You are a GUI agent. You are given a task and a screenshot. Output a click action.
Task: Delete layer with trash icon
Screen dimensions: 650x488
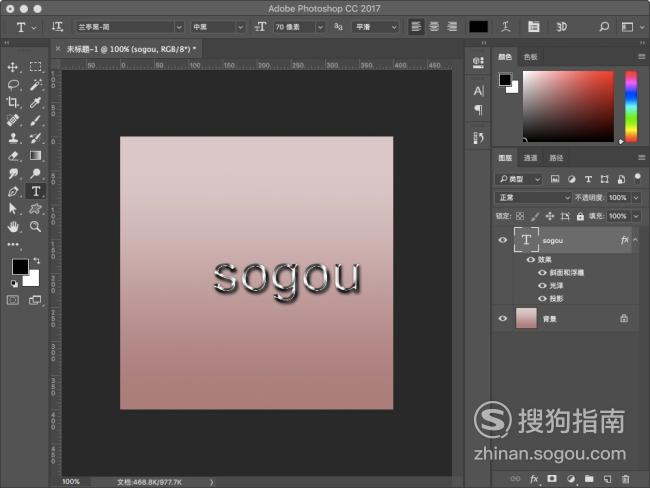(x=625, y=479)
